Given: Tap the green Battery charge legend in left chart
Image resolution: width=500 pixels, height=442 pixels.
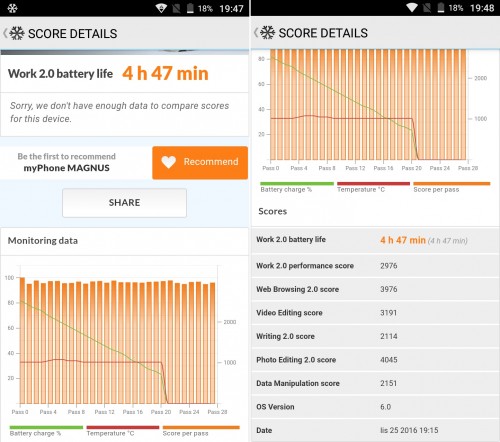Looking at the screenshot, I should point(46,431).
